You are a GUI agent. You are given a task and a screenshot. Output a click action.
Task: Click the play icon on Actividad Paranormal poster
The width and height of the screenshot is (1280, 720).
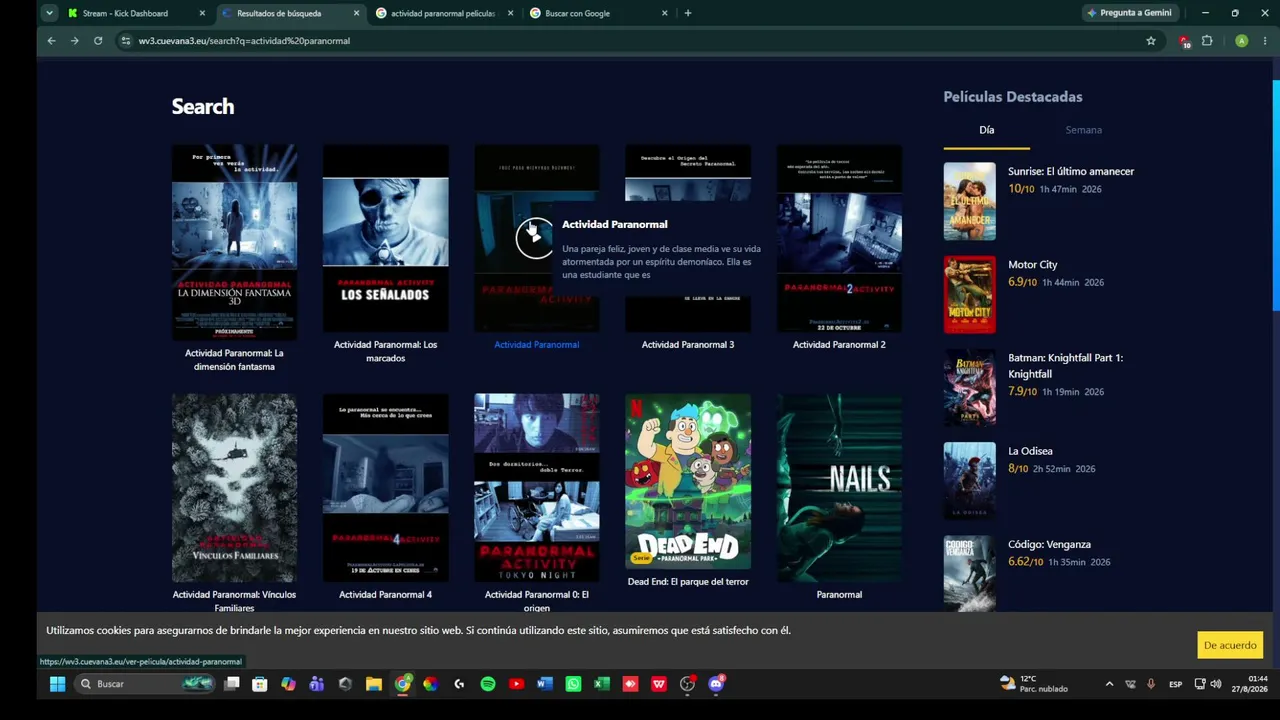(535, 237)
